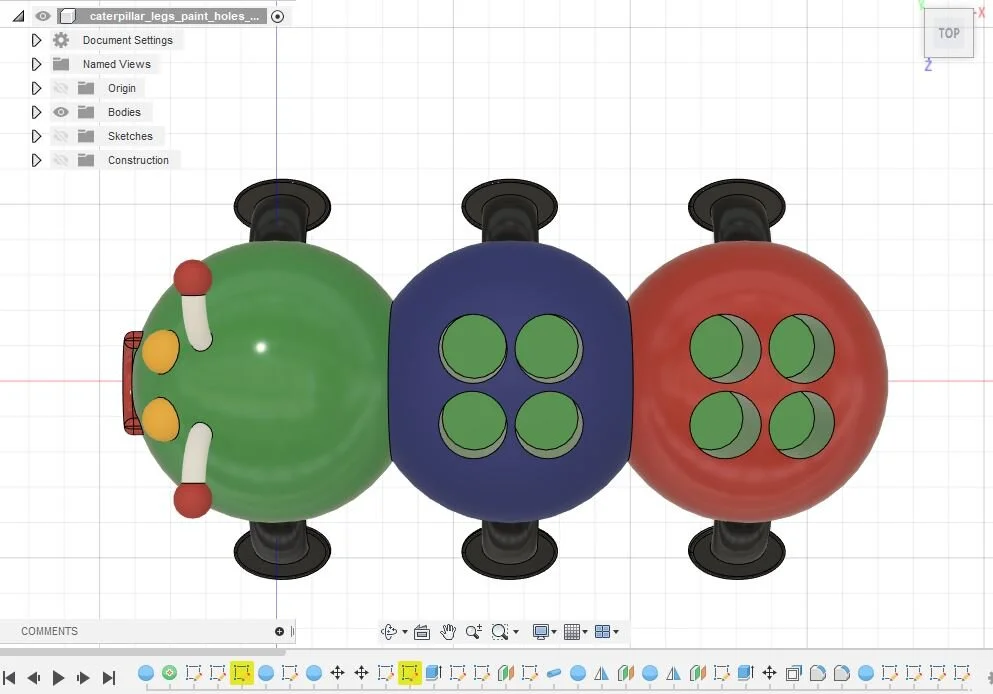Image resolution: width=993 pixels, height=694 pixels.
Task: Select the Zoom magnifier with plus-minus
Action: (474, 631)
